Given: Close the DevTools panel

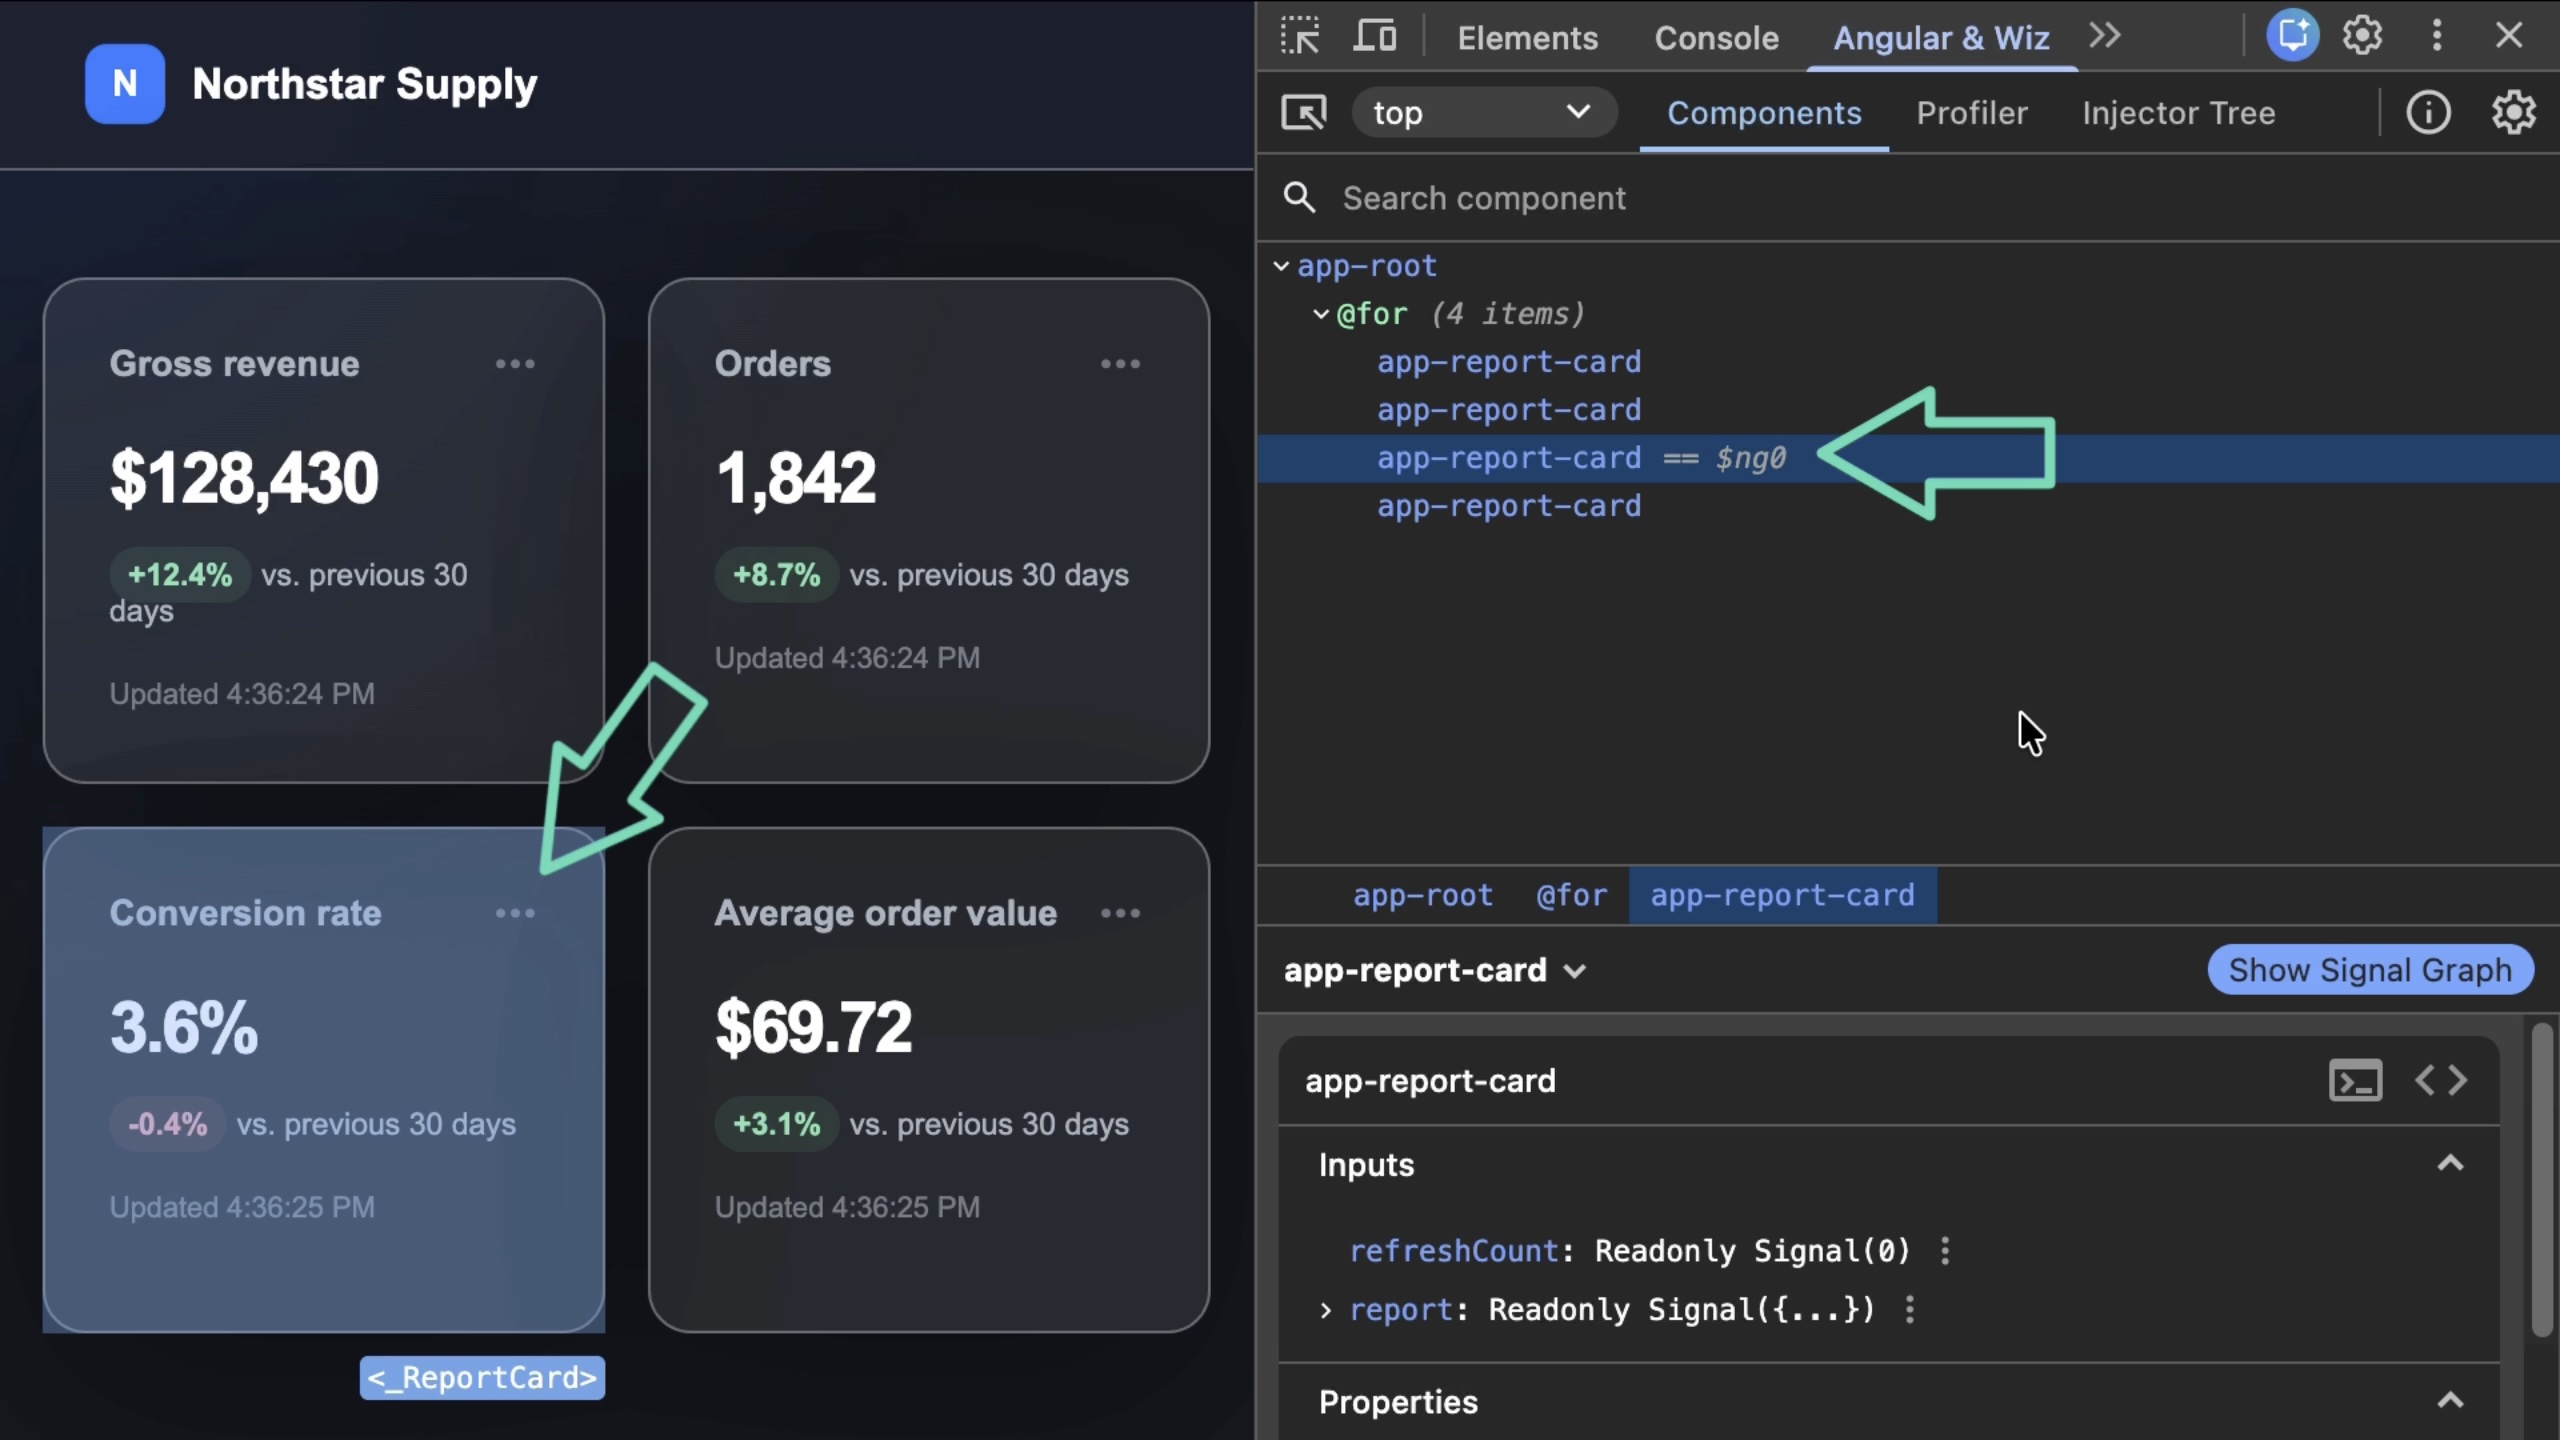Looking at the screenshot, I should tap(2509, 36).
